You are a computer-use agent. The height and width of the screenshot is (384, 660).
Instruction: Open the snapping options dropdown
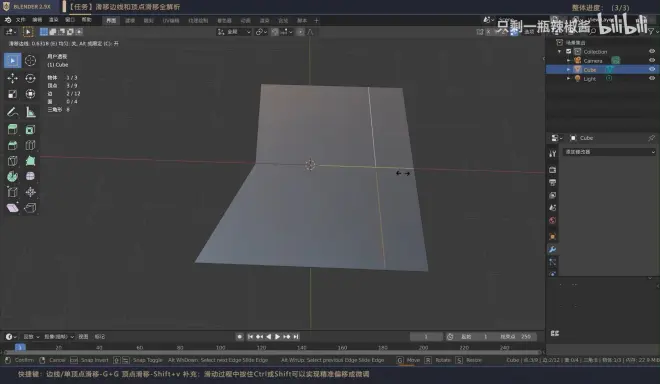[x=286, y=32]
